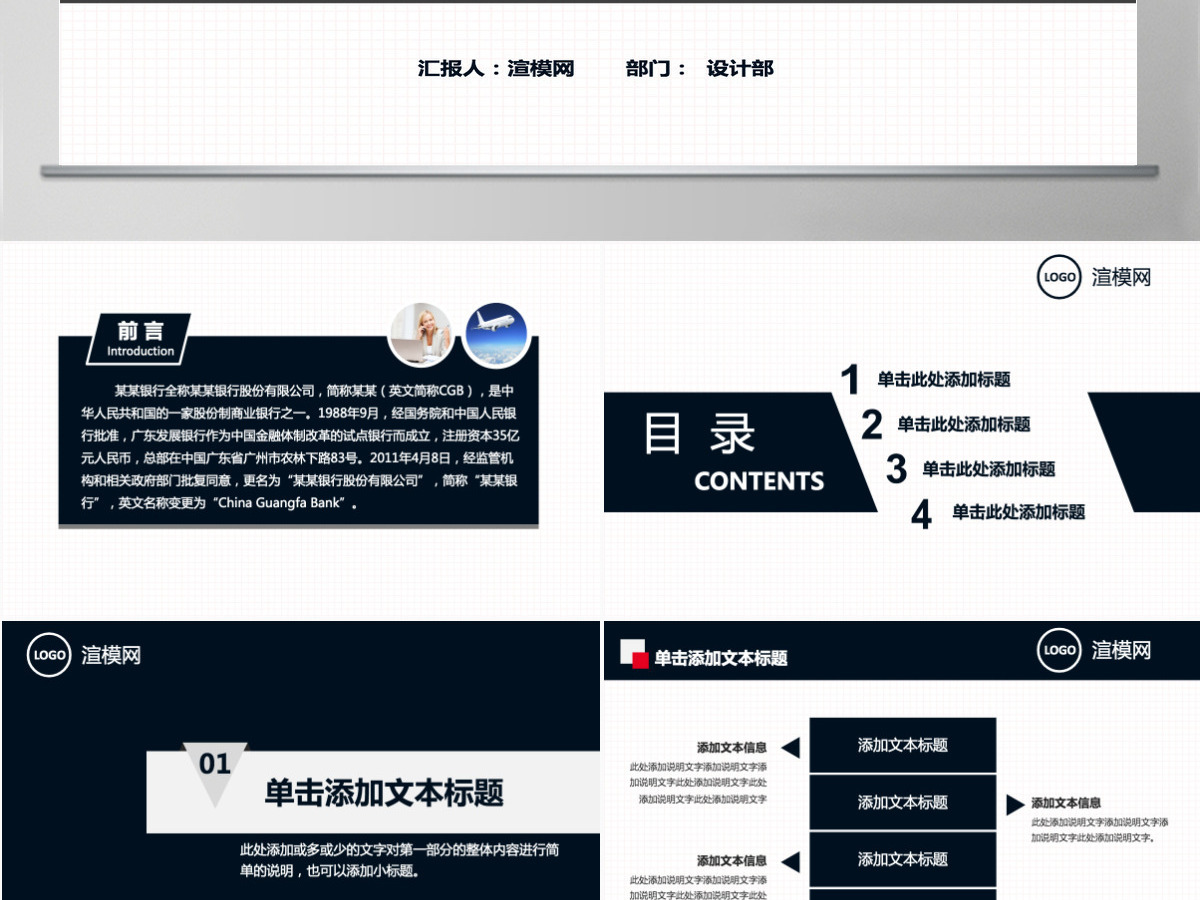Click 单击此处添加标题 next to number 4
Screen dimensions: 1200x900
(1018, 512)
